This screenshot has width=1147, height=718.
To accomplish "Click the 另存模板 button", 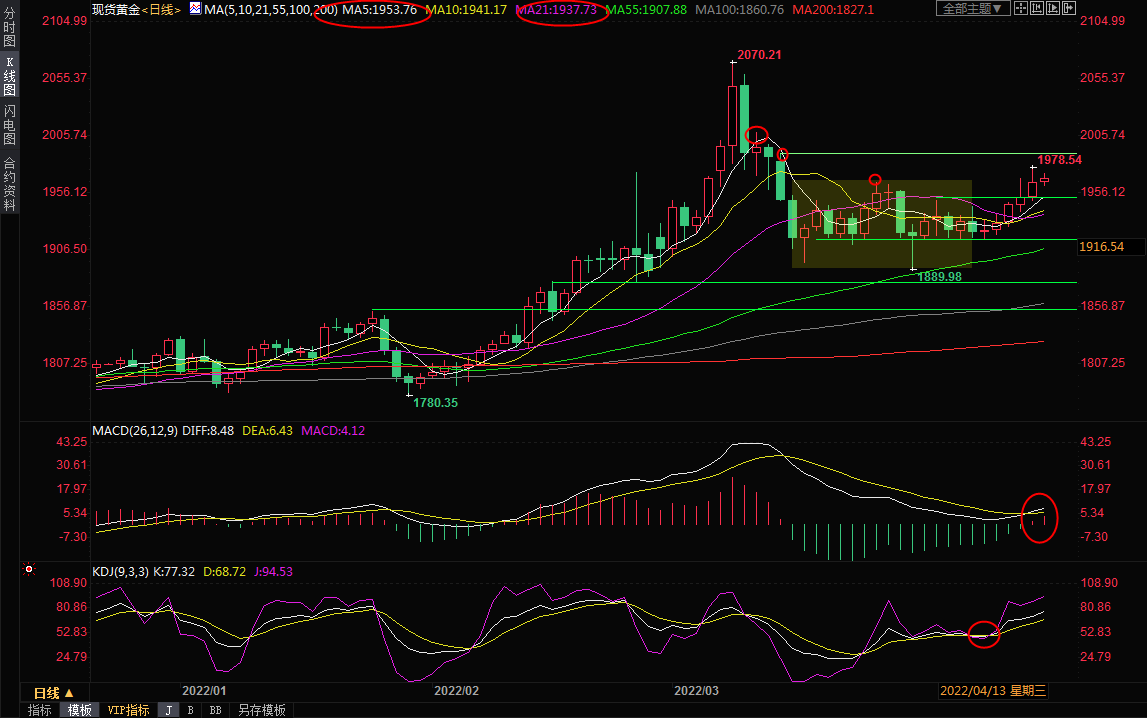I will point(260,710).
